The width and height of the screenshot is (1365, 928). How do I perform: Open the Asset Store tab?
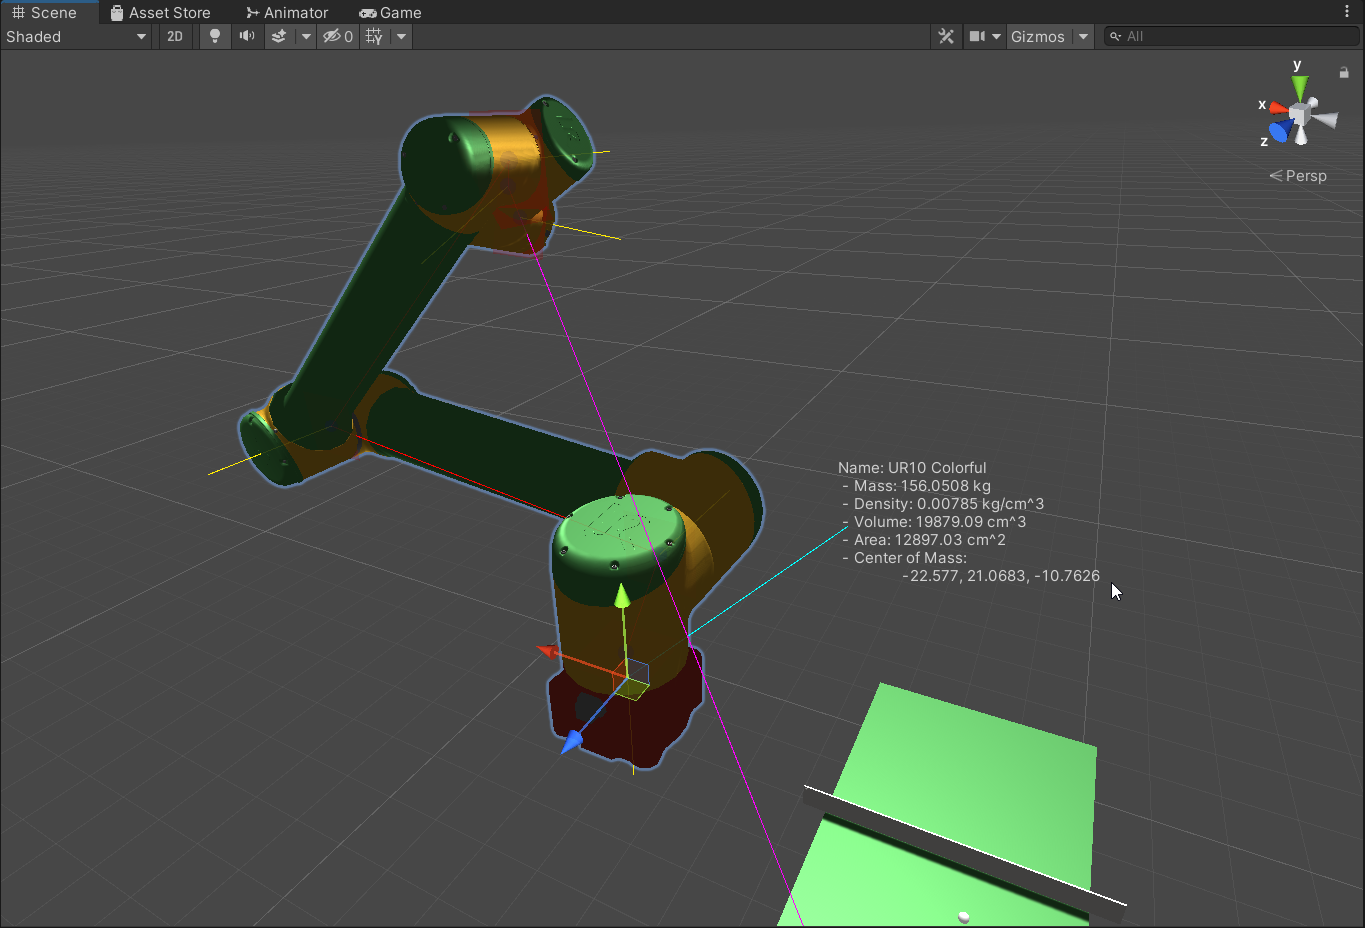click(x=160, y=13)
